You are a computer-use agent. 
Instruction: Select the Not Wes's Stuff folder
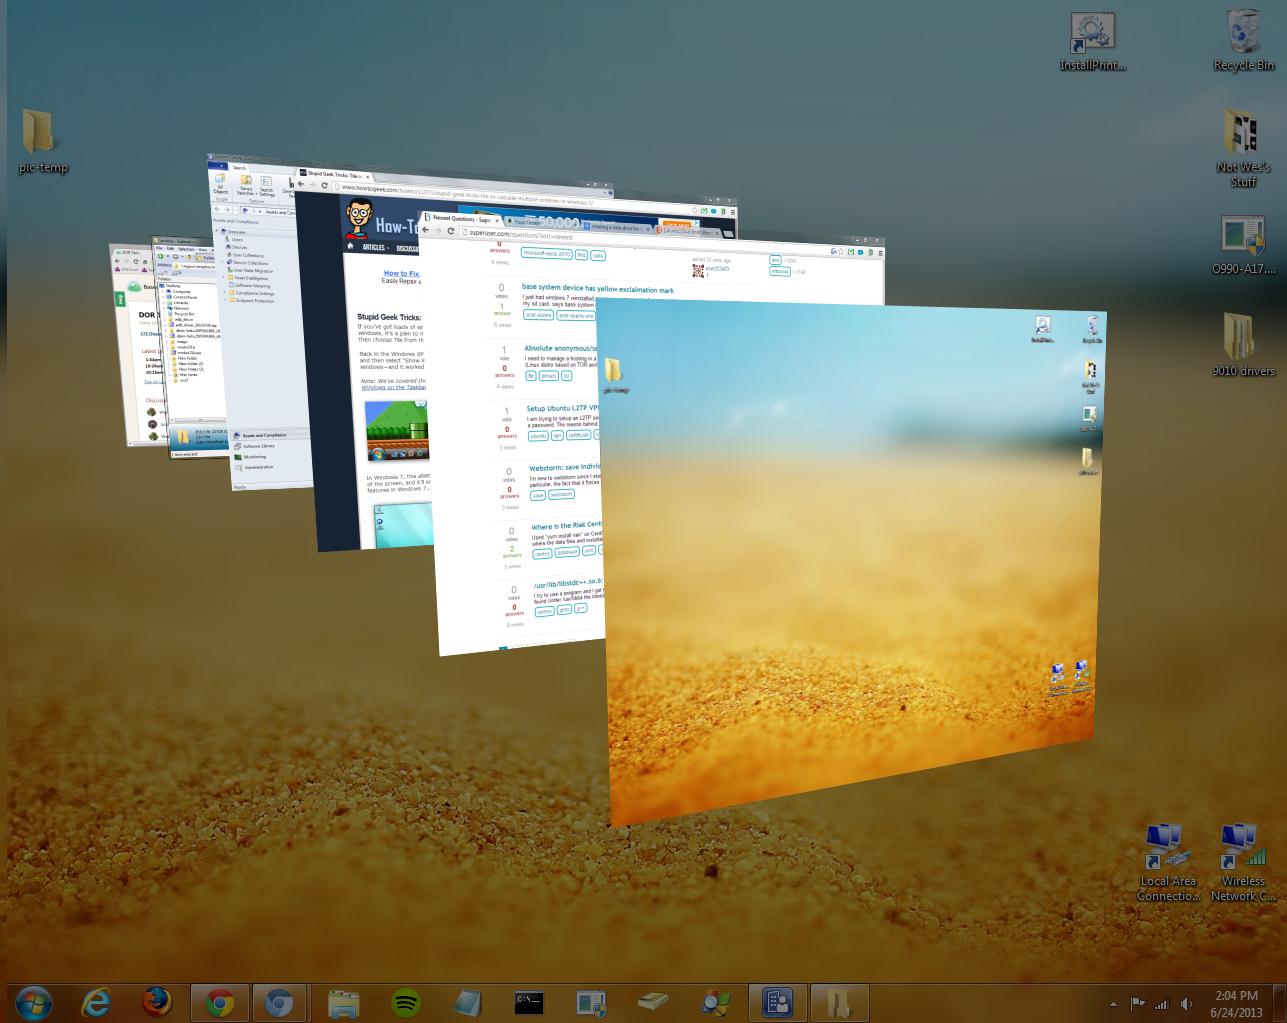tap(1243, 148)
